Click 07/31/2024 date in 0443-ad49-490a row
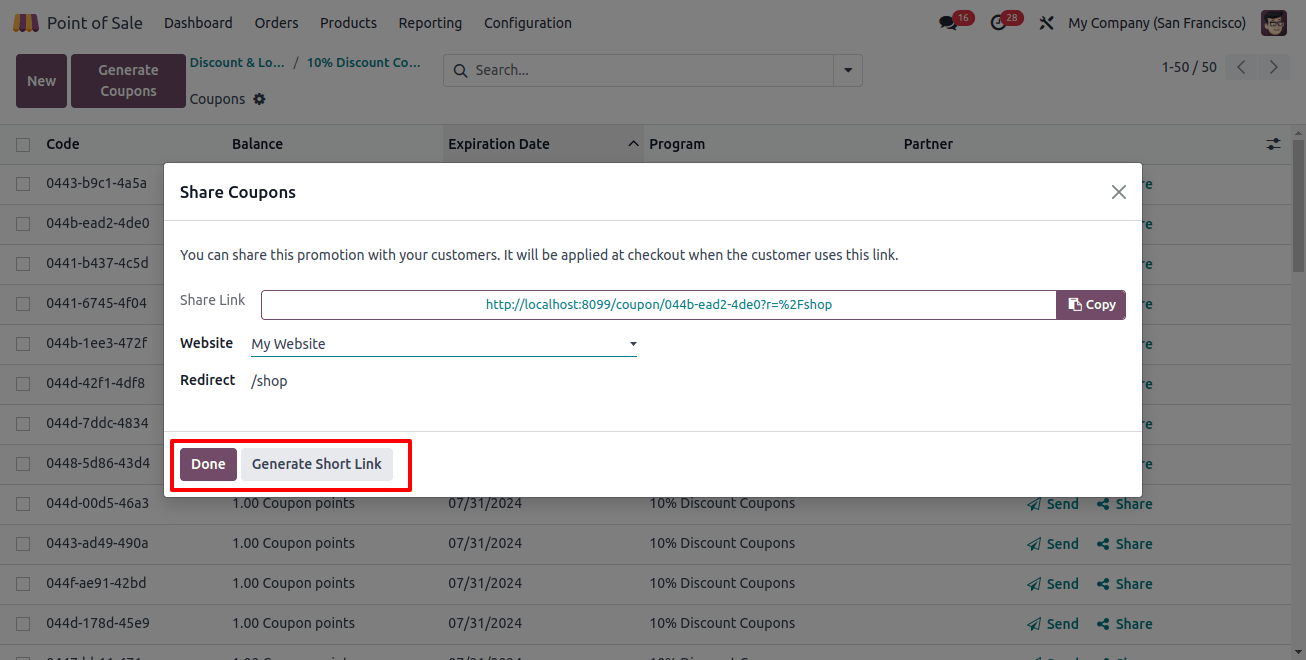 tap(485, 543)
